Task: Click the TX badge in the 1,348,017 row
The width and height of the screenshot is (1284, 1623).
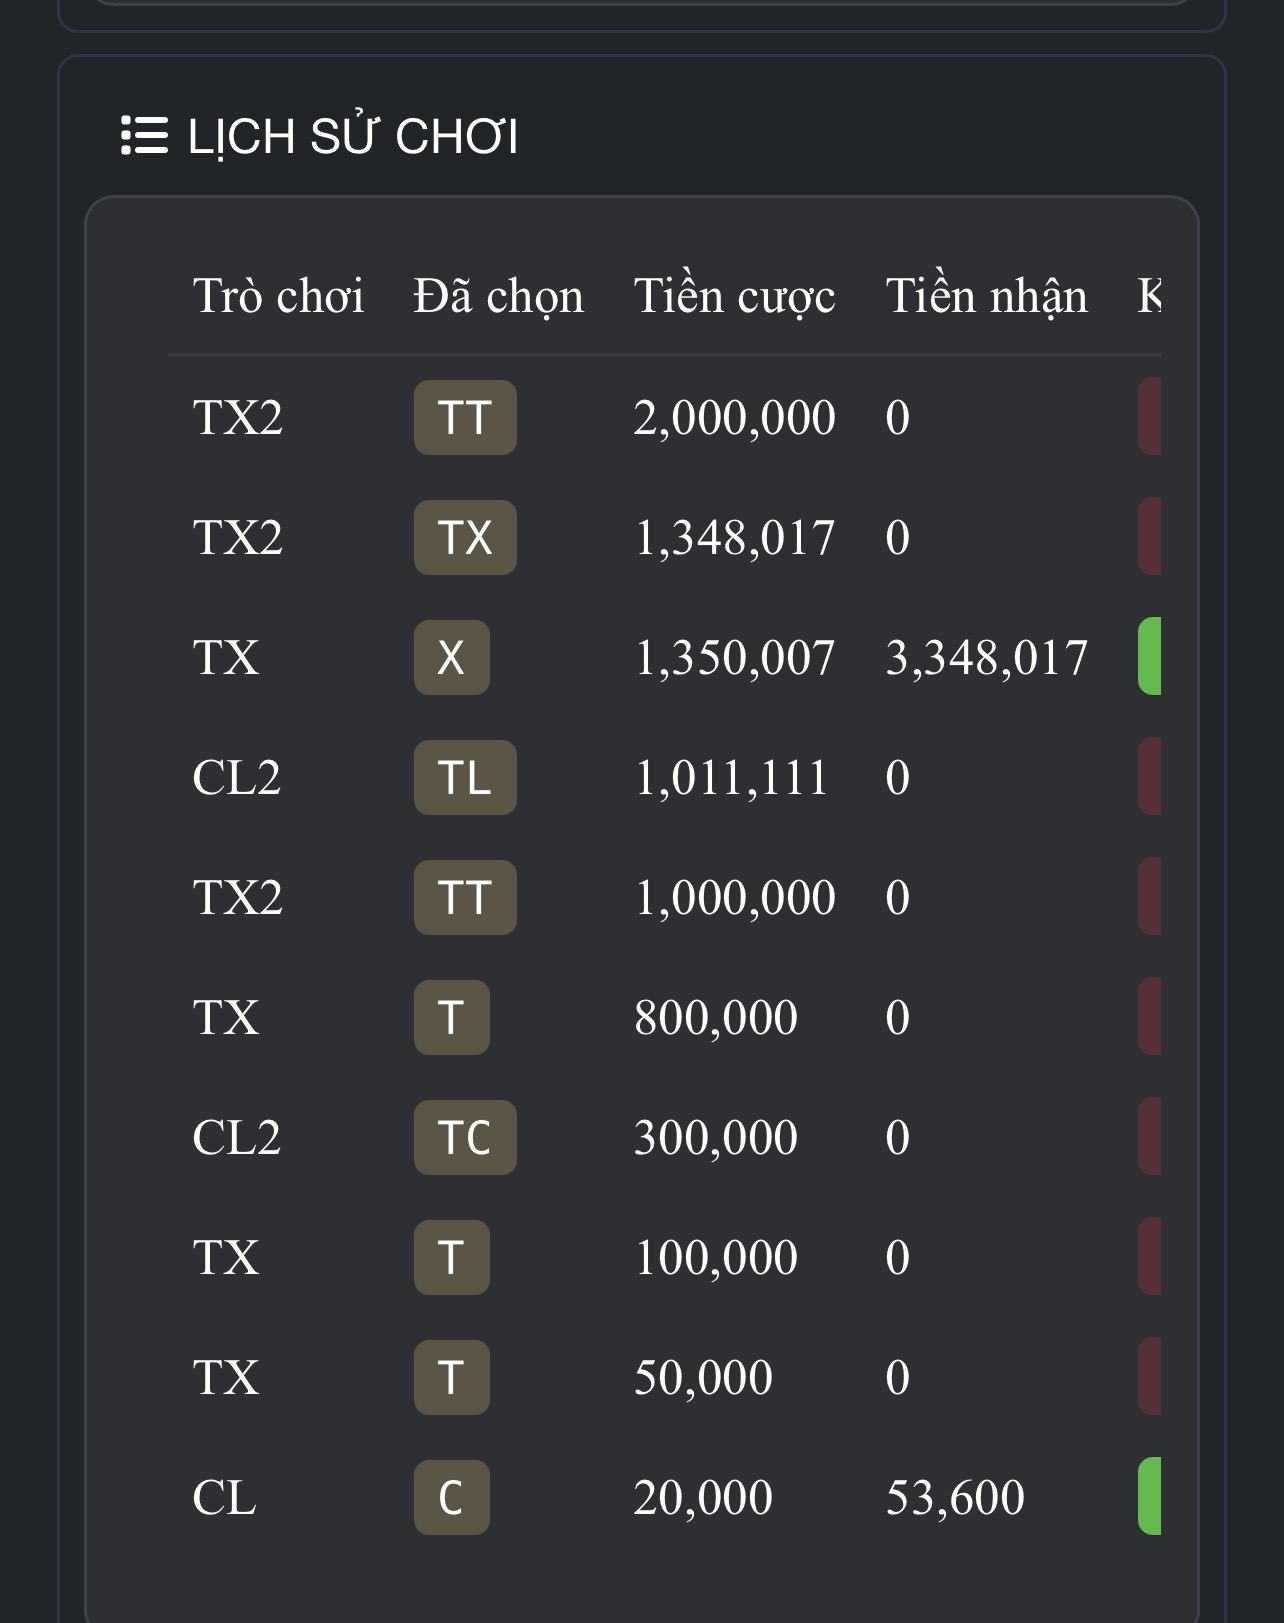Action: click(465, 537)
